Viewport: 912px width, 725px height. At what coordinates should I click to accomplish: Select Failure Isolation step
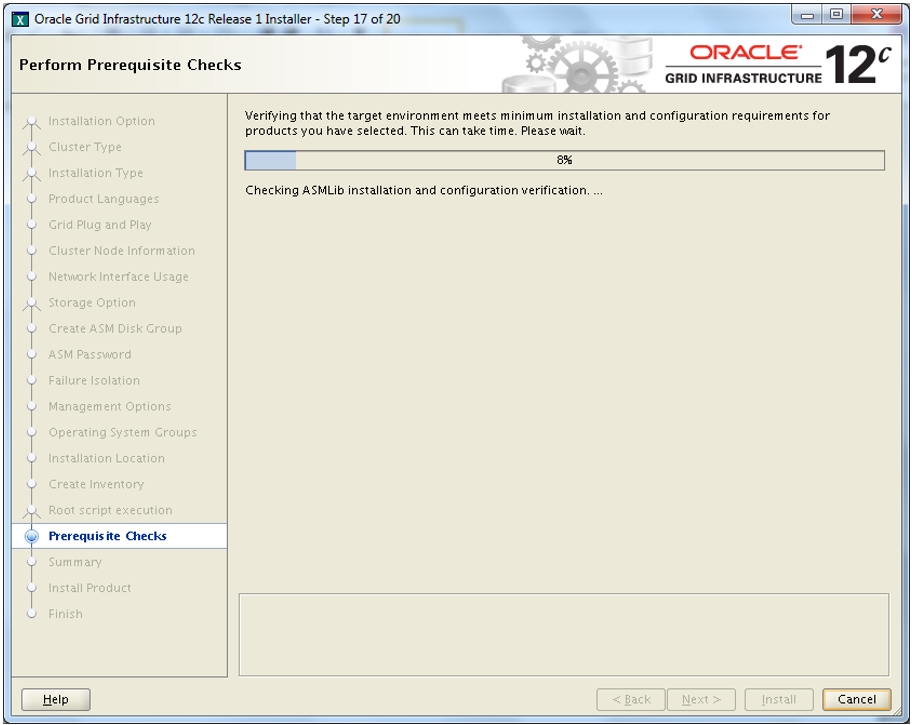[x=94, y=381]
